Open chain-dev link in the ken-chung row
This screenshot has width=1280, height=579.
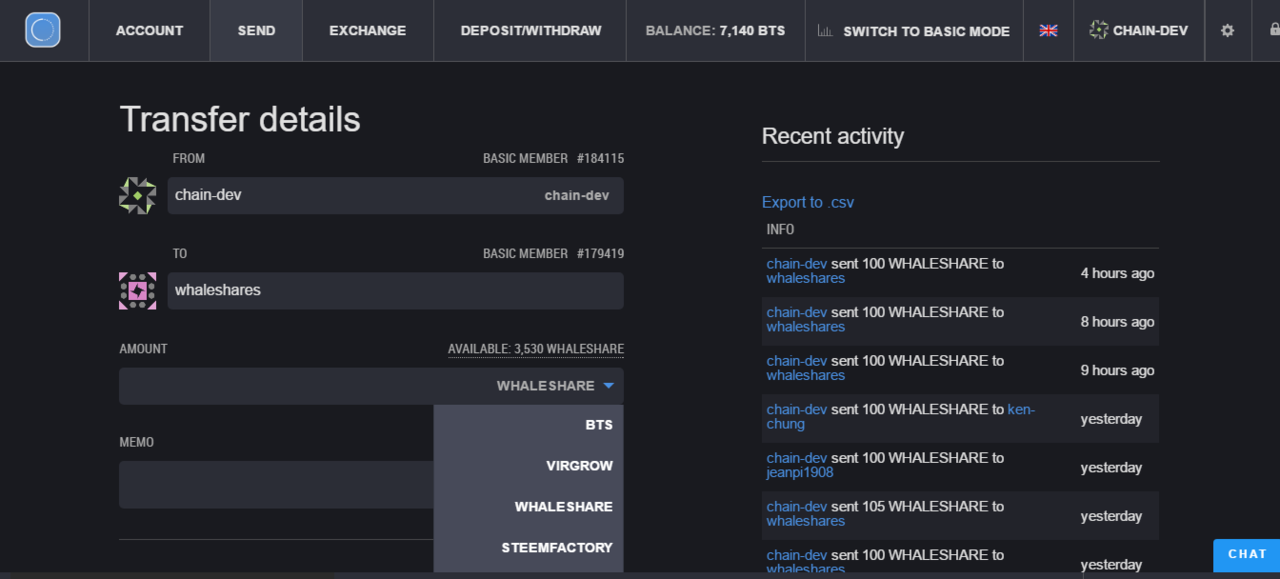tap(797, 409)
